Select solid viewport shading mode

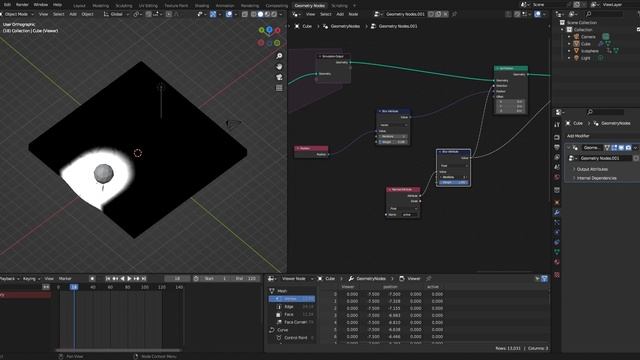click(x=260, y=14)
